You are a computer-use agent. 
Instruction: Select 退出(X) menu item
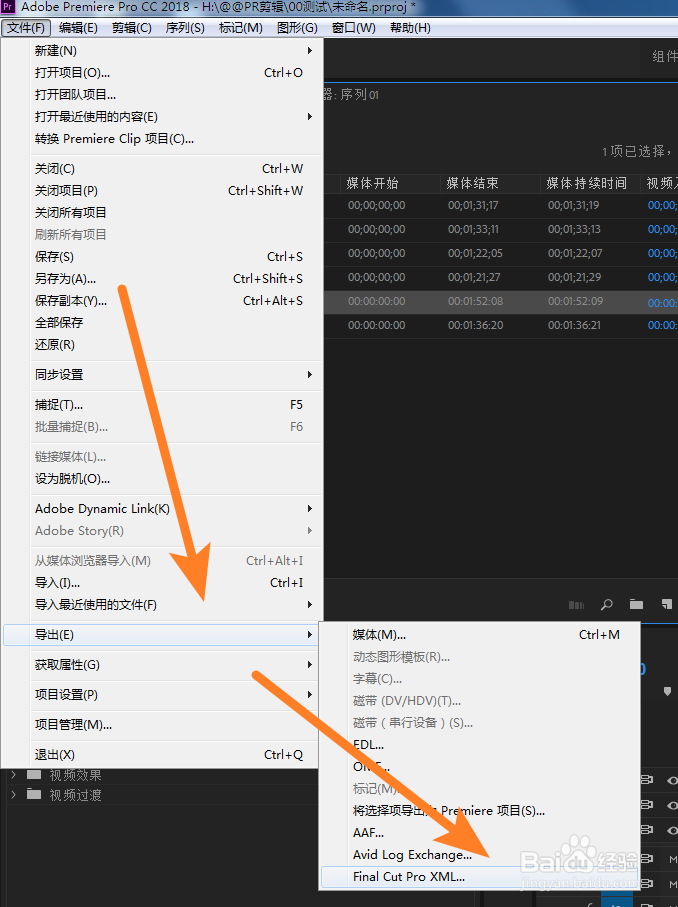point(161,755)
